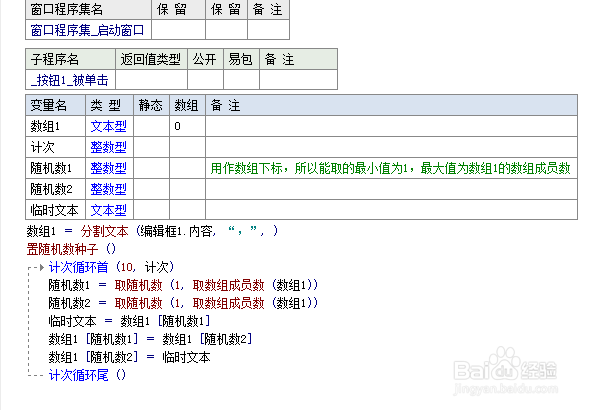Click the green remark text of 随机数1
The width and height of the screenshot is (592, 410).
tap(390, 168)
